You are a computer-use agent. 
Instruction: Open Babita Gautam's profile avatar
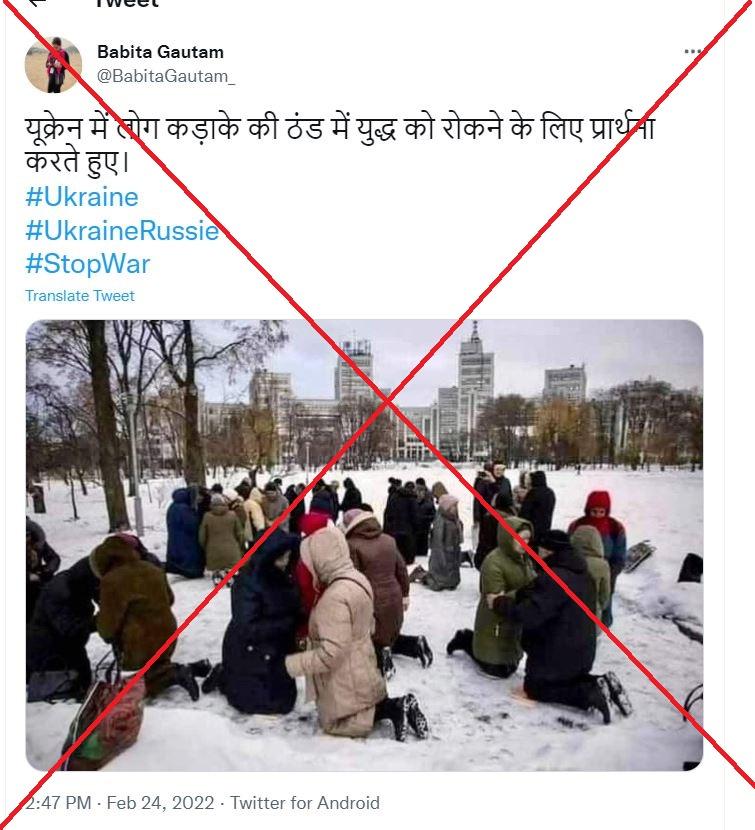coord(53,65)
